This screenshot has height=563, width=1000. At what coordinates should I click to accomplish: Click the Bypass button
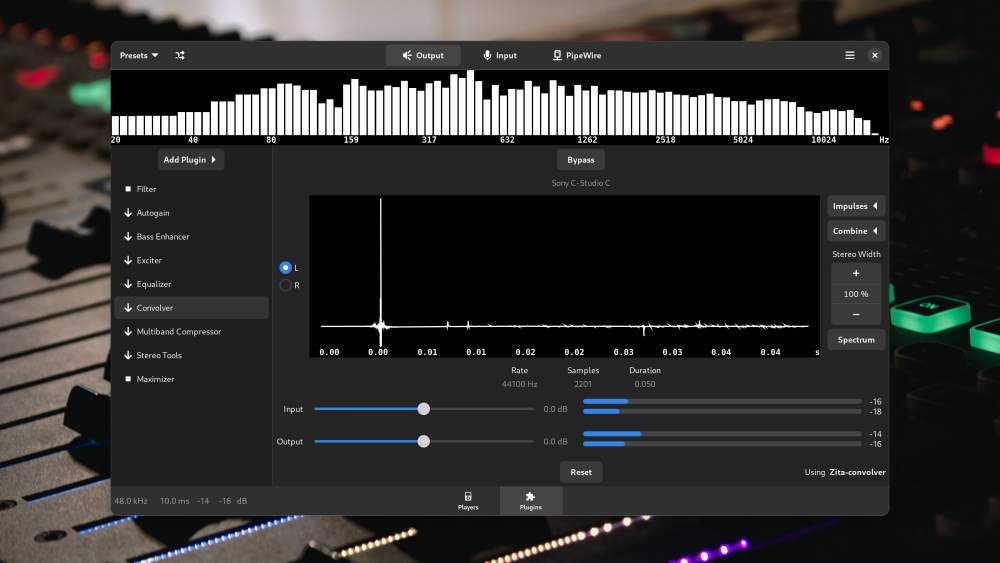click(580, 160)
